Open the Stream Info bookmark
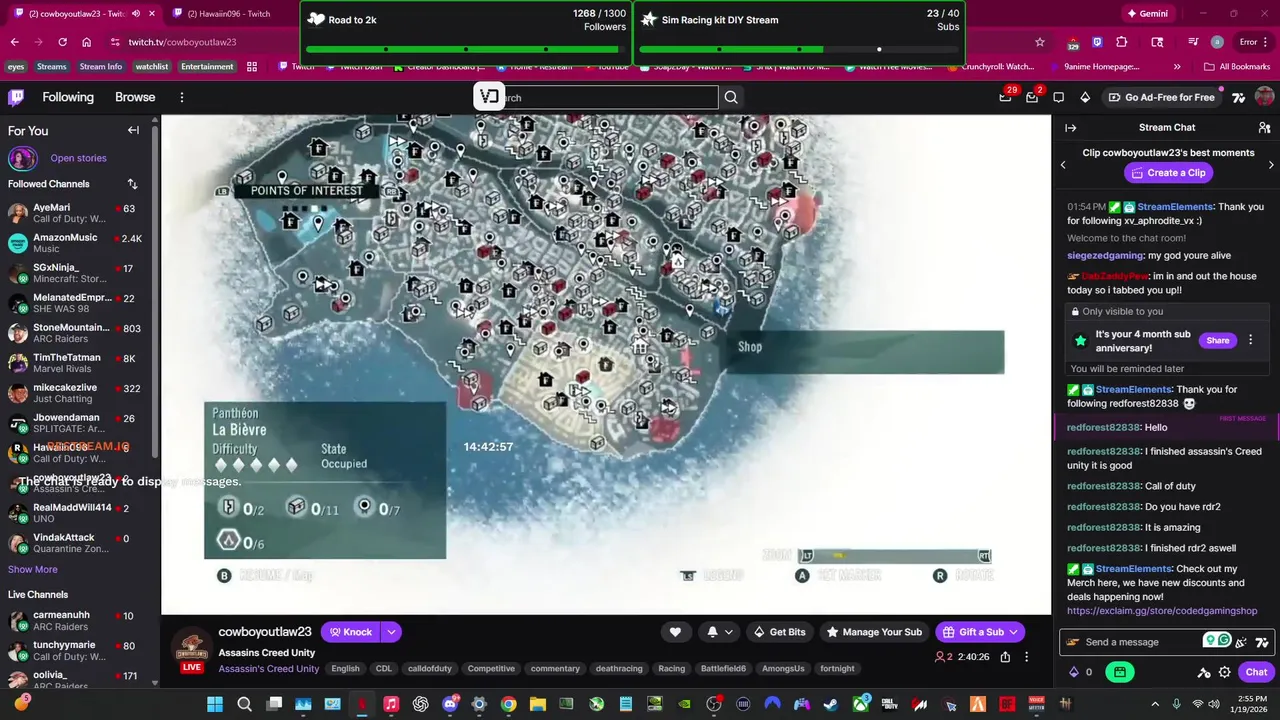 101,67
